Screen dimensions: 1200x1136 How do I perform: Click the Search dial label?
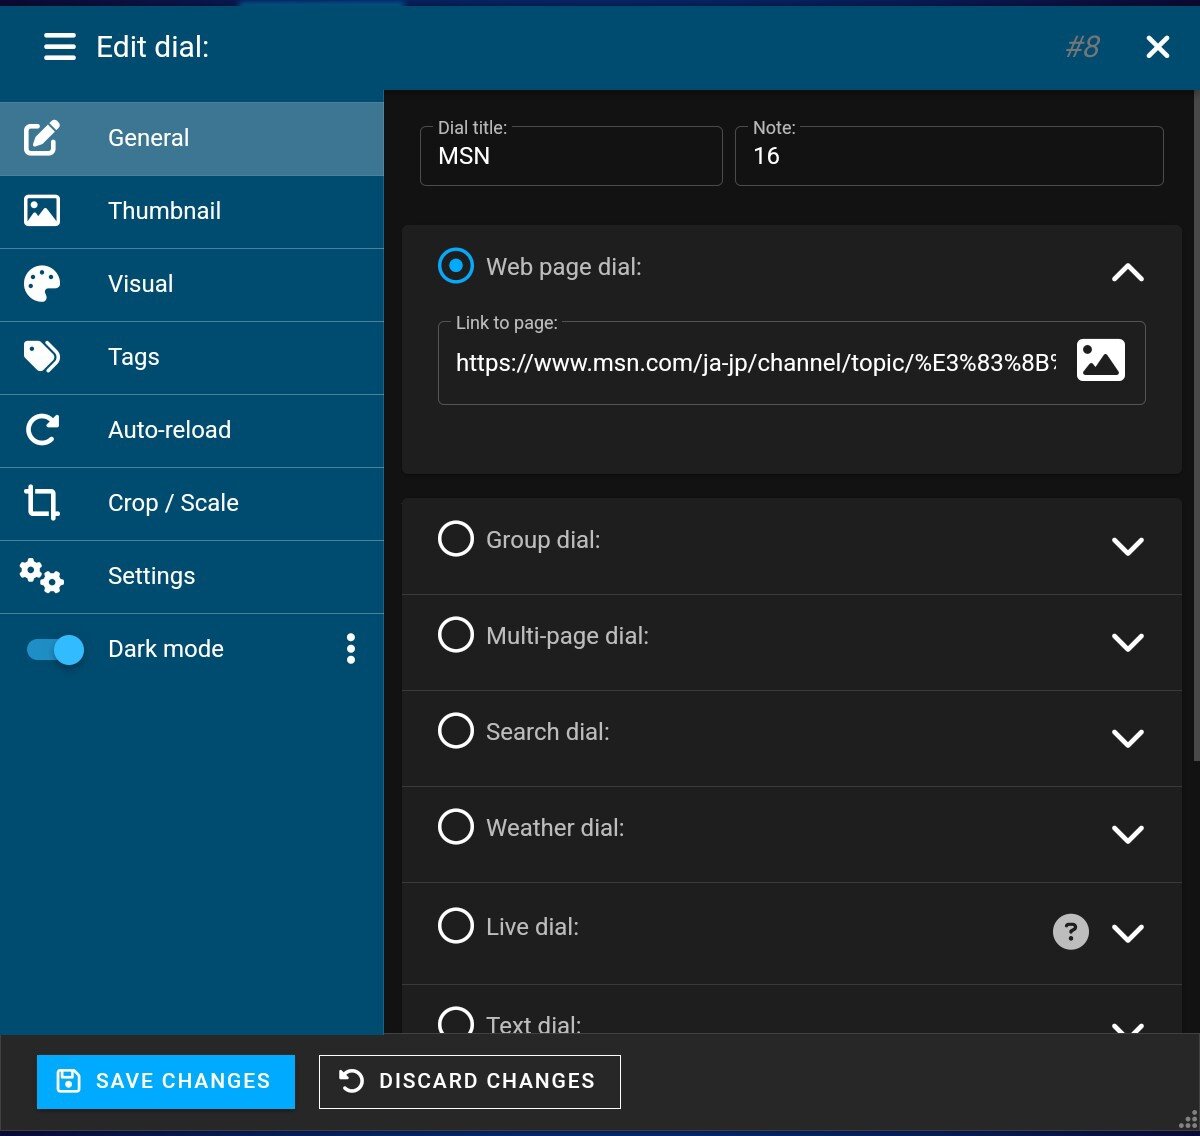(x=548, y=732)
